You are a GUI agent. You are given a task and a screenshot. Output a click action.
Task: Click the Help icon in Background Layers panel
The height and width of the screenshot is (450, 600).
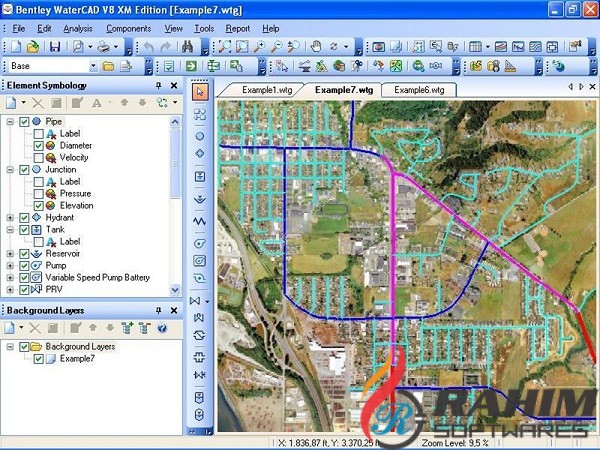(x=162, y=328)
